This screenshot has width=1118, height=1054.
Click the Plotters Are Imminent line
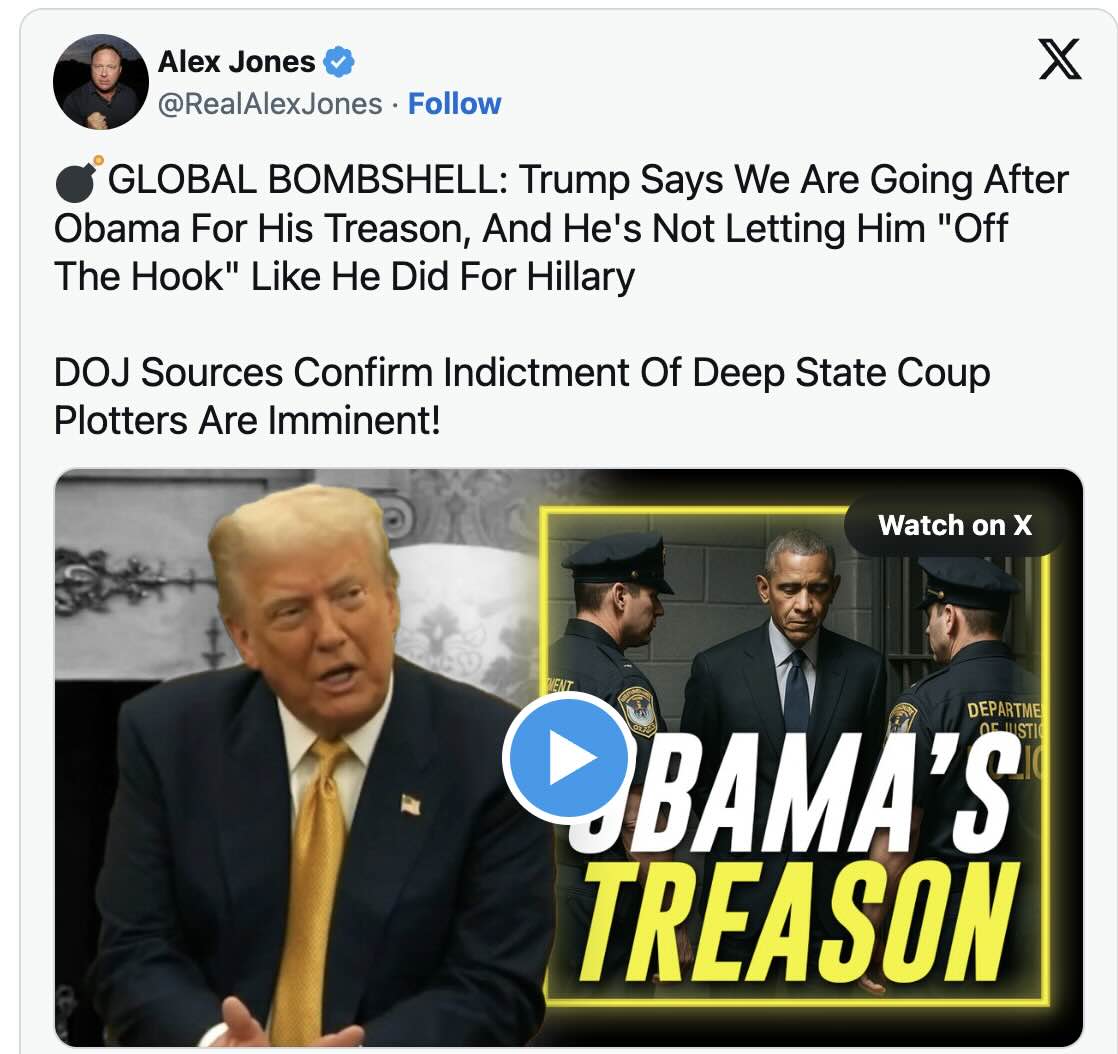[247, 420]
